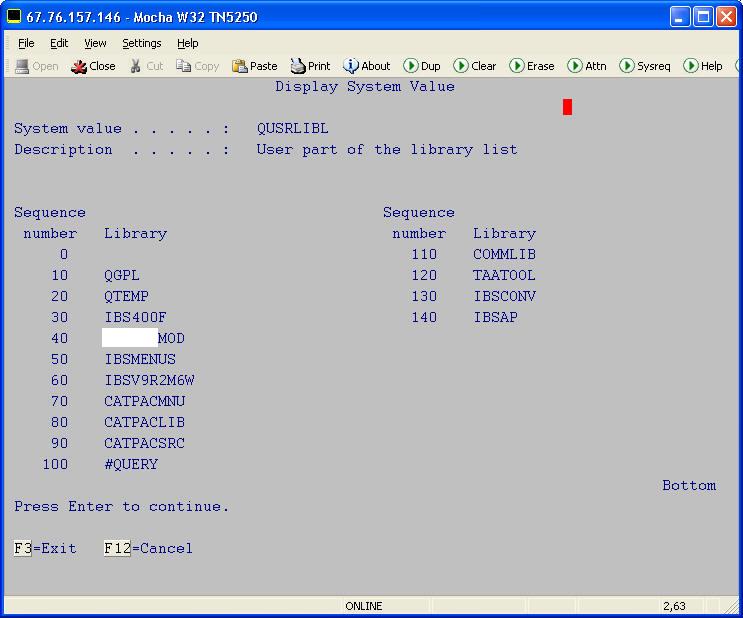743x618 pixels.
Task: Click the Print toolbar icon
Action: [x=298, y=66]
